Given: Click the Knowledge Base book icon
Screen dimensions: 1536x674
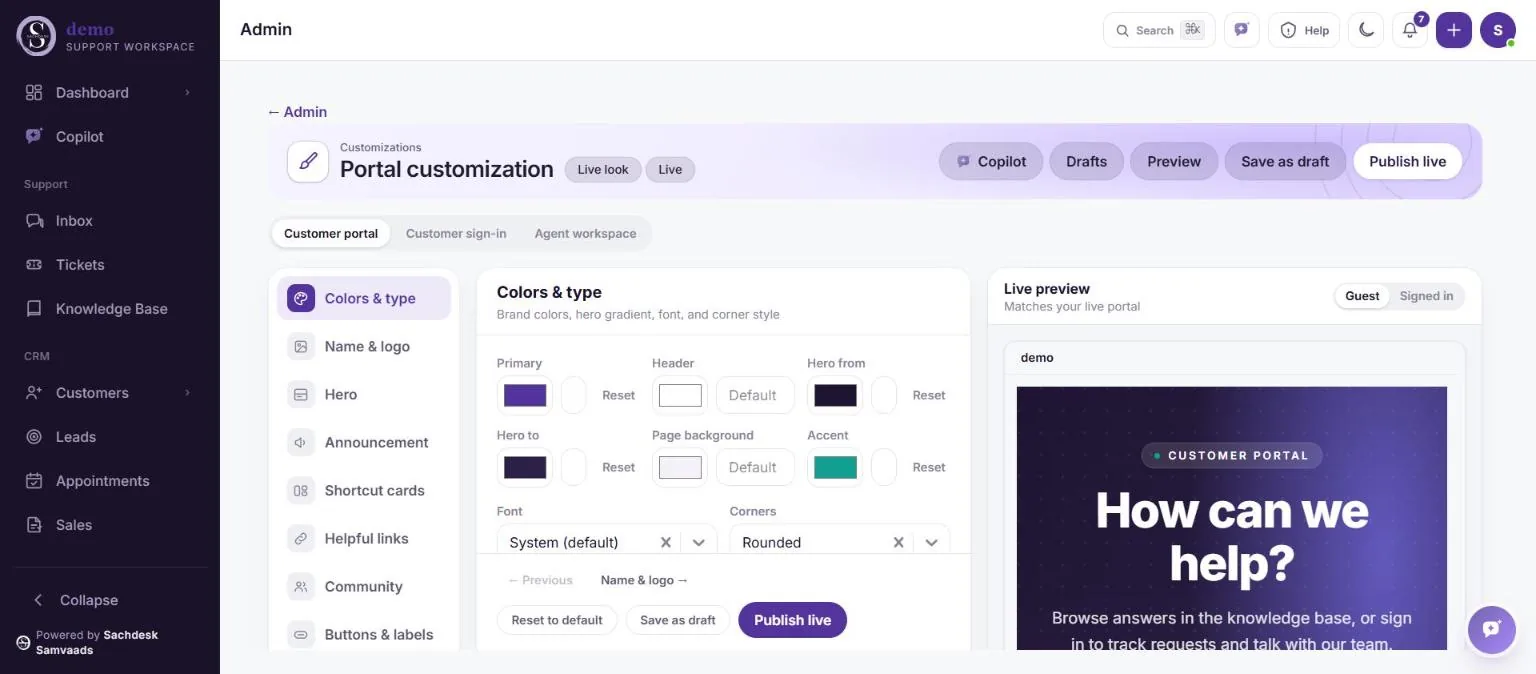Looking at the screenshot, I should 34,309.
